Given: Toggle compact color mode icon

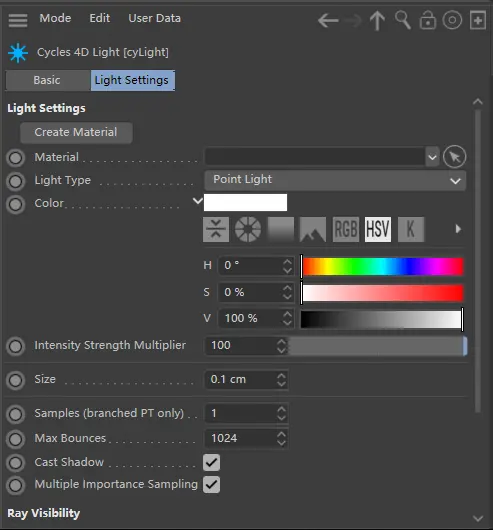Looking at the screenshot, I should [216, 230].
